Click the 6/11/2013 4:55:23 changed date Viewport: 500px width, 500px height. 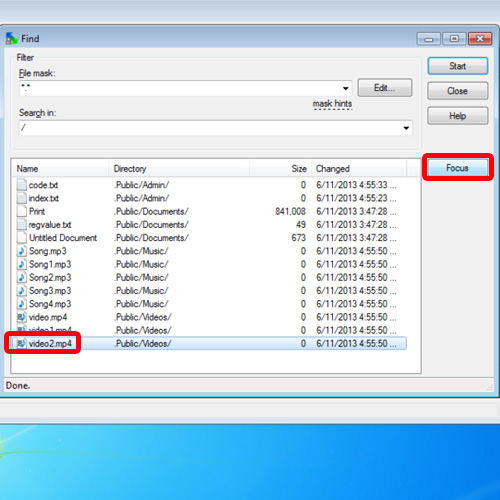point(356,198)
